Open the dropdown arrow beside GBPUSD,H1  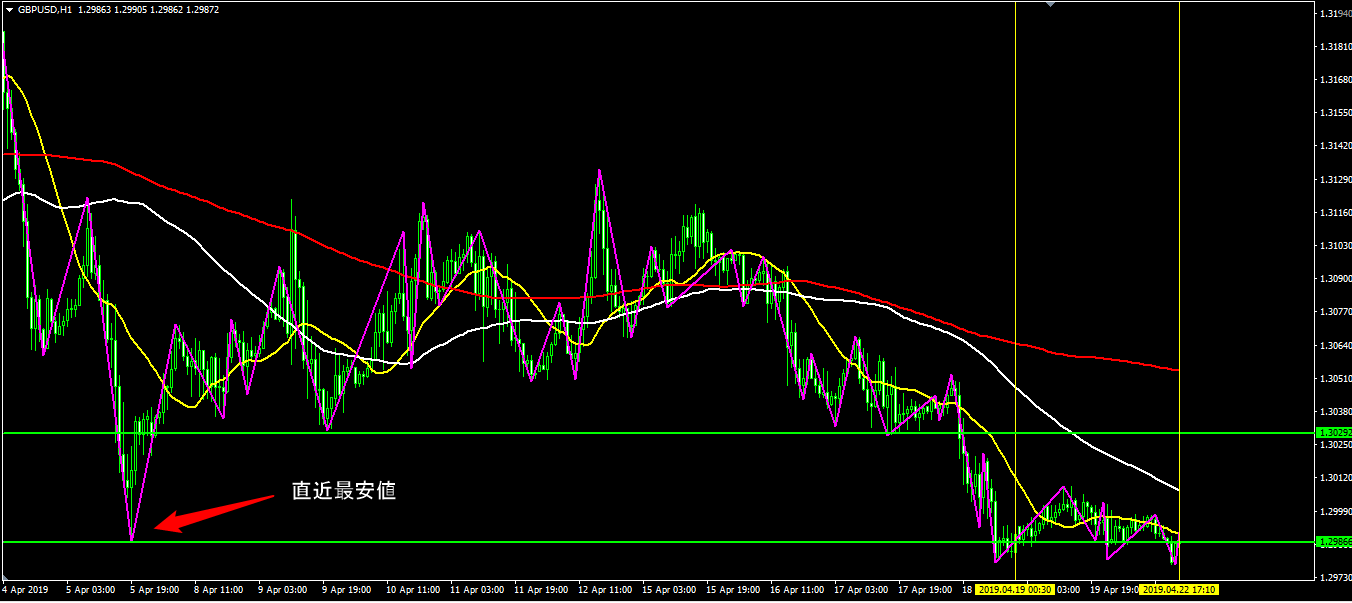[x=9, y=9]
